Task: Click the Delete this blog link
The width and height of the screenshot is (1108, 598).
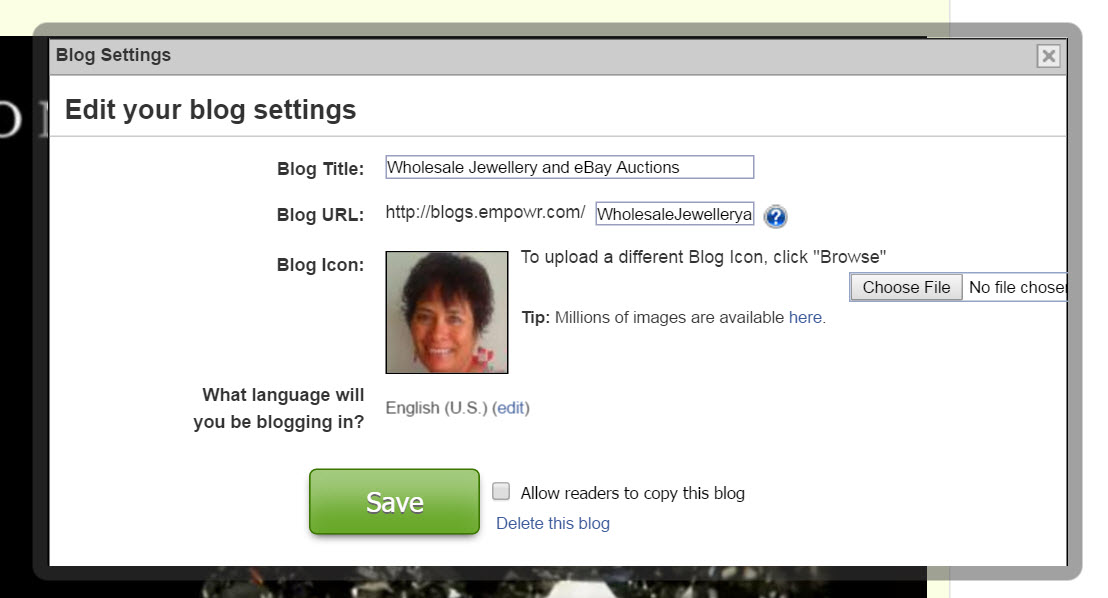Action: tap(553, 523)
